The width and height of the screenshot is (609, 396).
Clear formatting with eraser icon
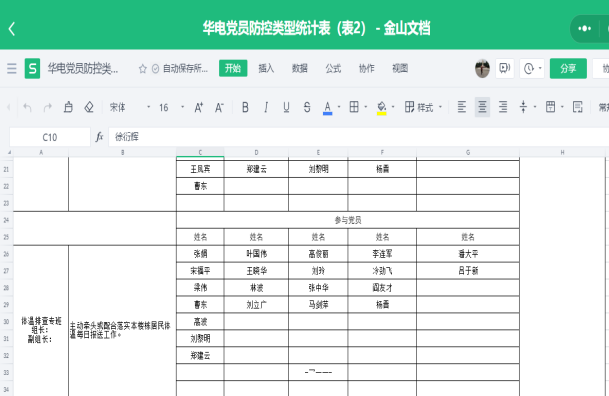click(x=89, y=107)
